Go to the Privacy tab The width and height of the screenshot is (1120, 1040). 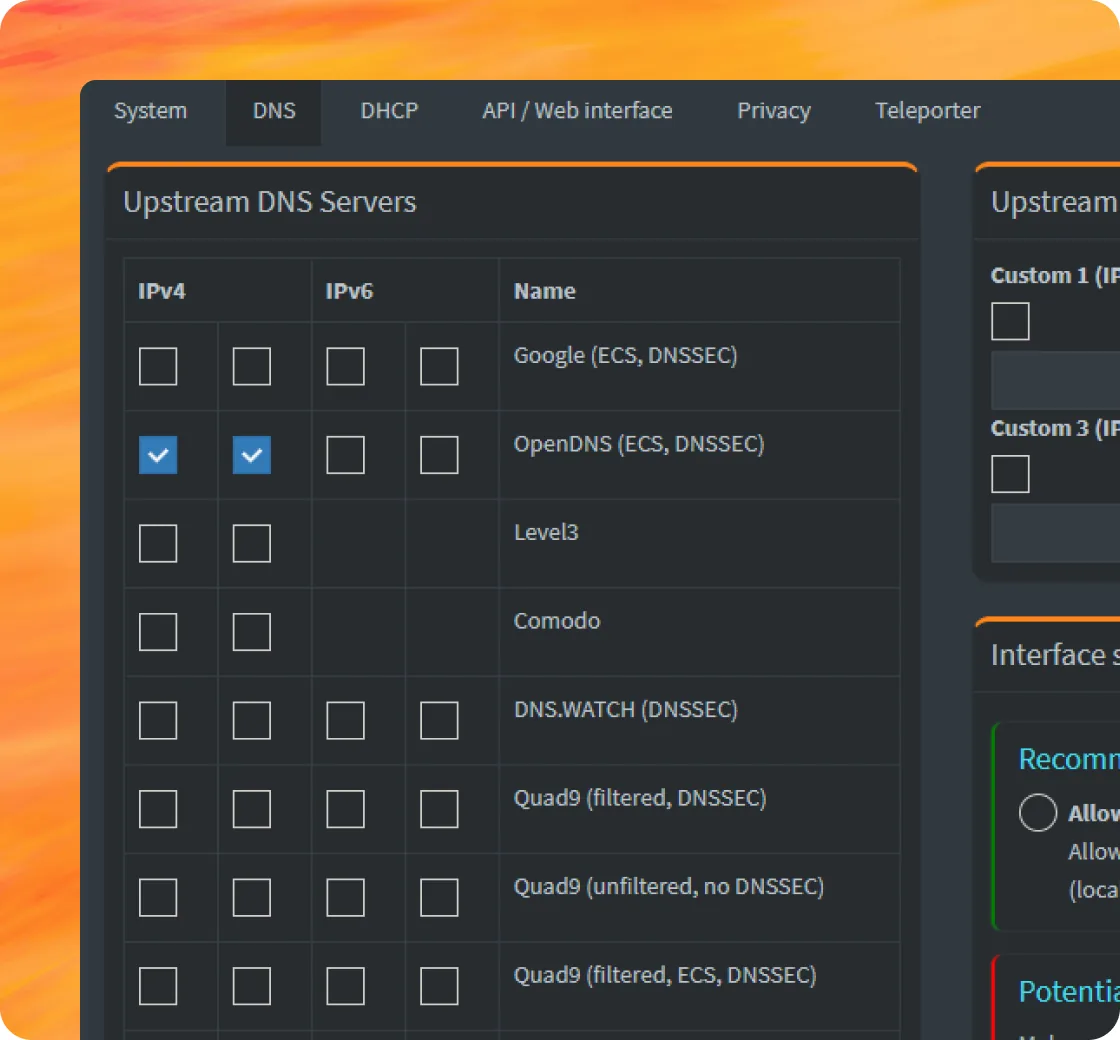(x=774, y=111)
